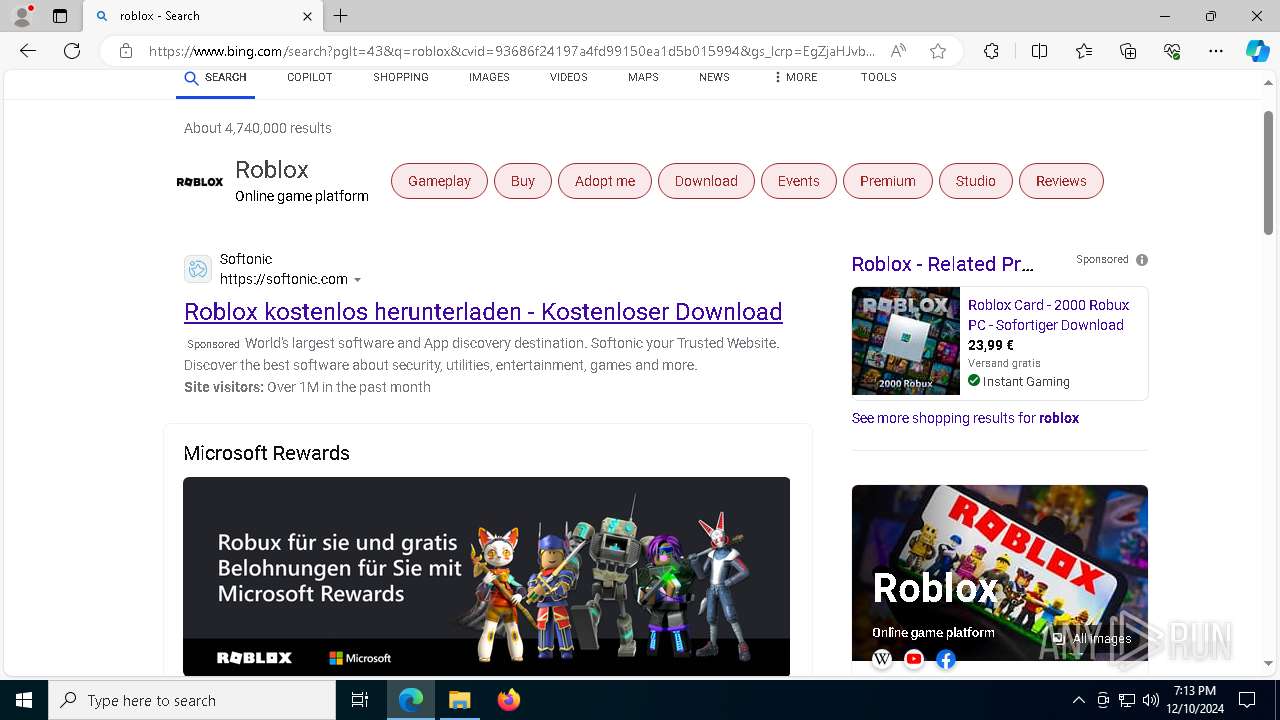Launch Firefox from taskbar

[508, 700]
